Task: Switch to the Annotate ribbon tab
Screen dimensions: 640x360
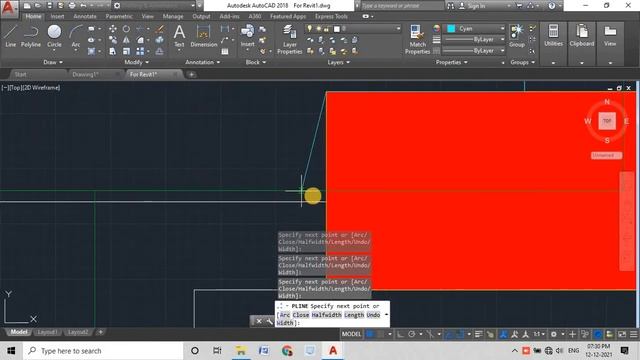Action: point(85,16)
